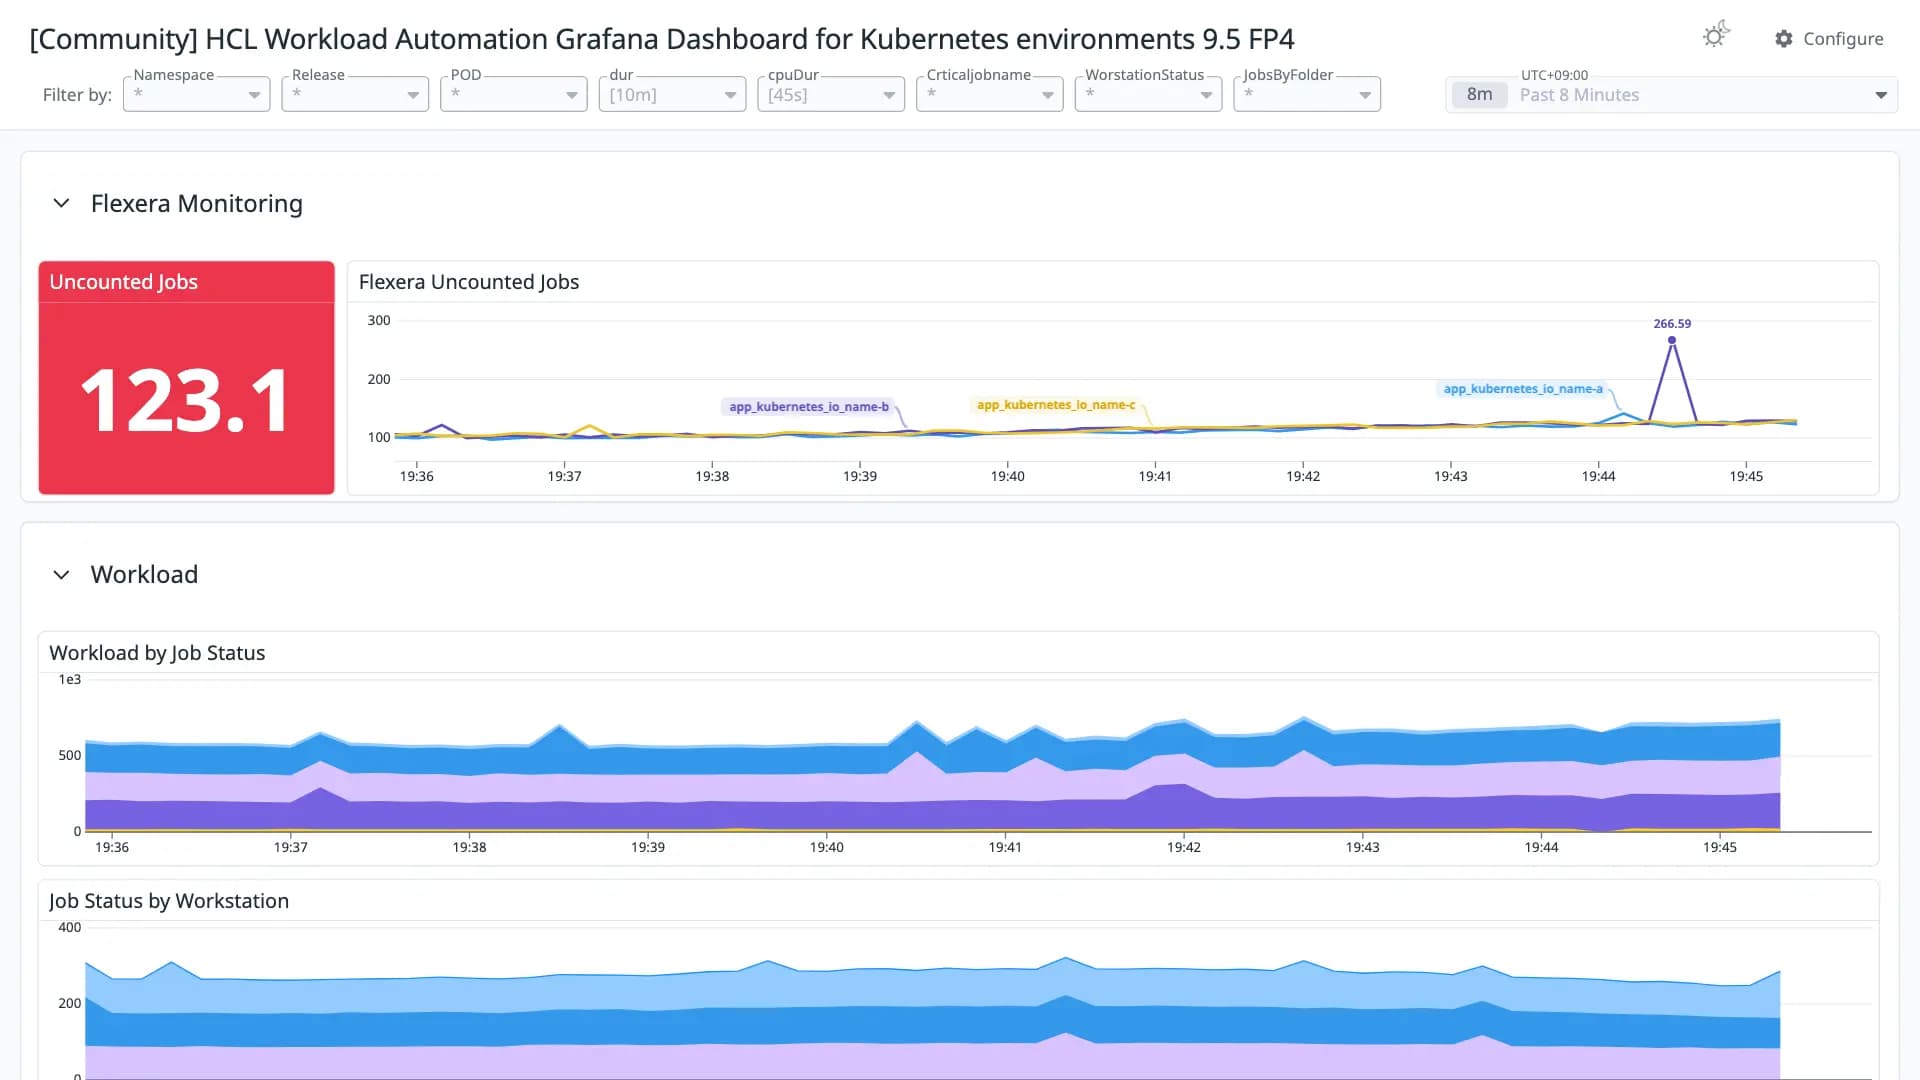Click the 8m time range badge
1920x1080 pixels.
coord(1479,95)
